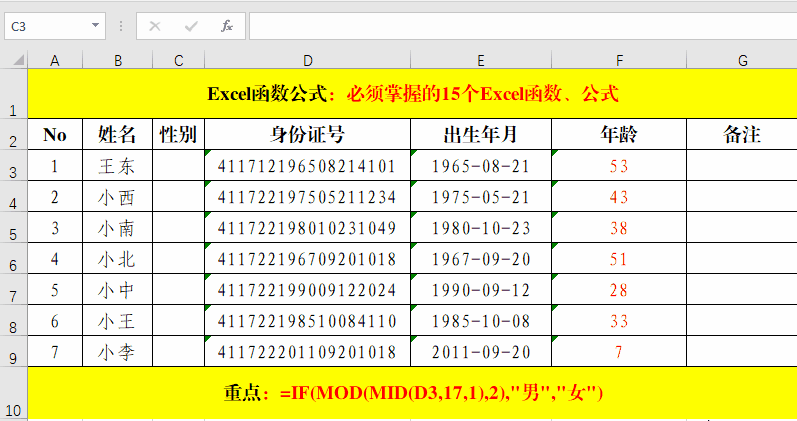
Task: Click the title cell about 15个Excel函数
Action: pos(412,94)
